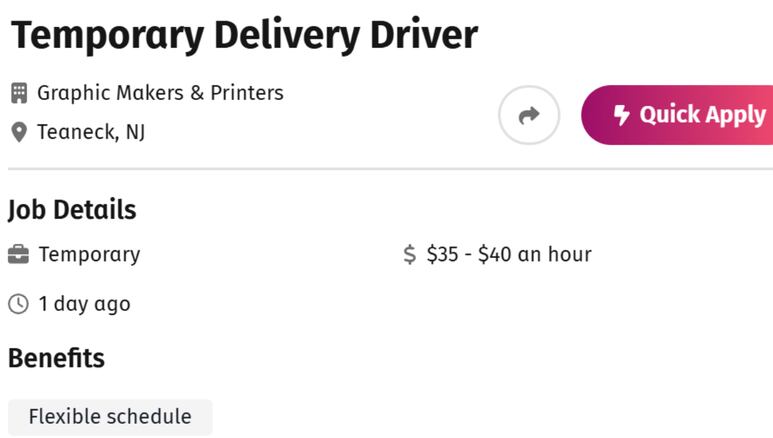Click the Temporary Delivery Driver title

pos(245,36)
